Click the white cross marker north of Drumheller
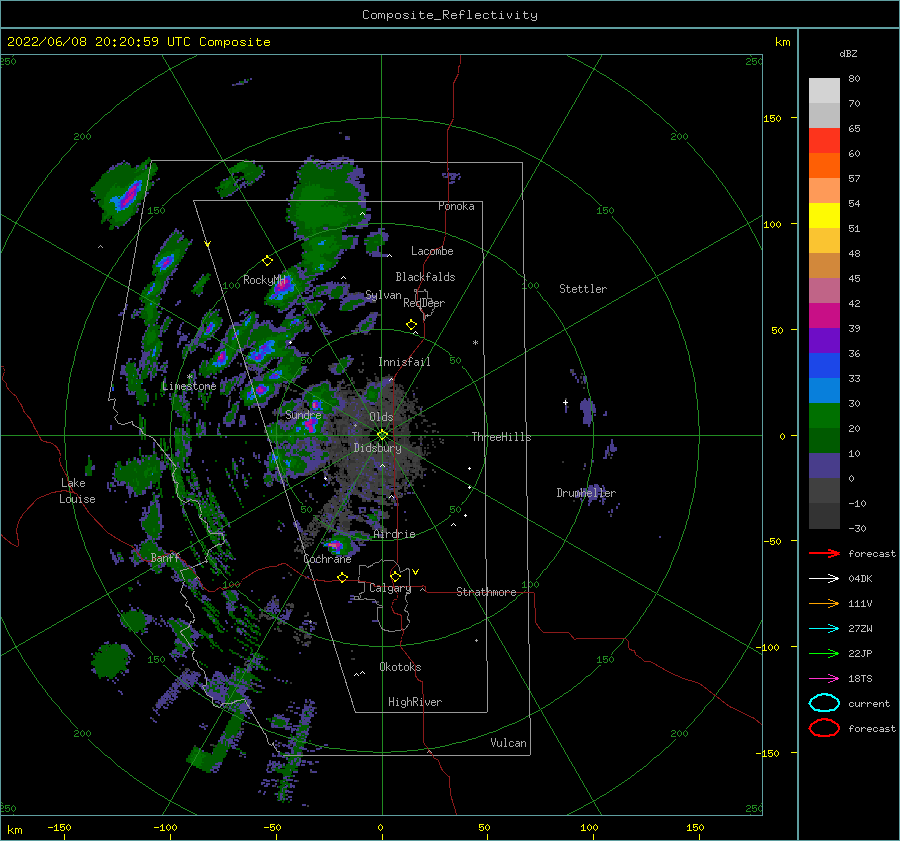Viewport: 900px width, 841px height. pos(565,402)
